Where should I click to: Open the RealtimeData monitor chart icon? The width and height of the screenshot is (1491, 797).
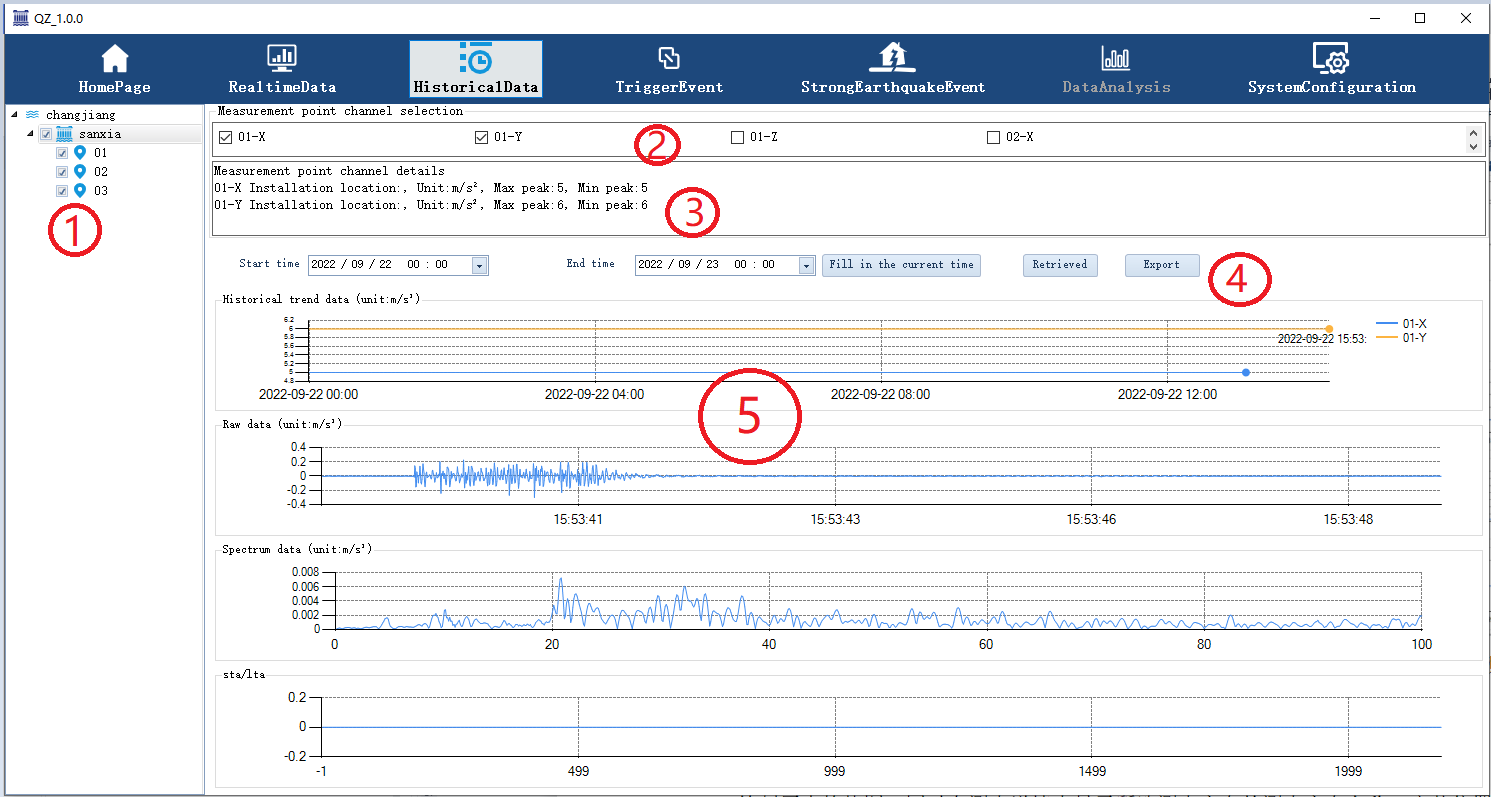[282, 59]
